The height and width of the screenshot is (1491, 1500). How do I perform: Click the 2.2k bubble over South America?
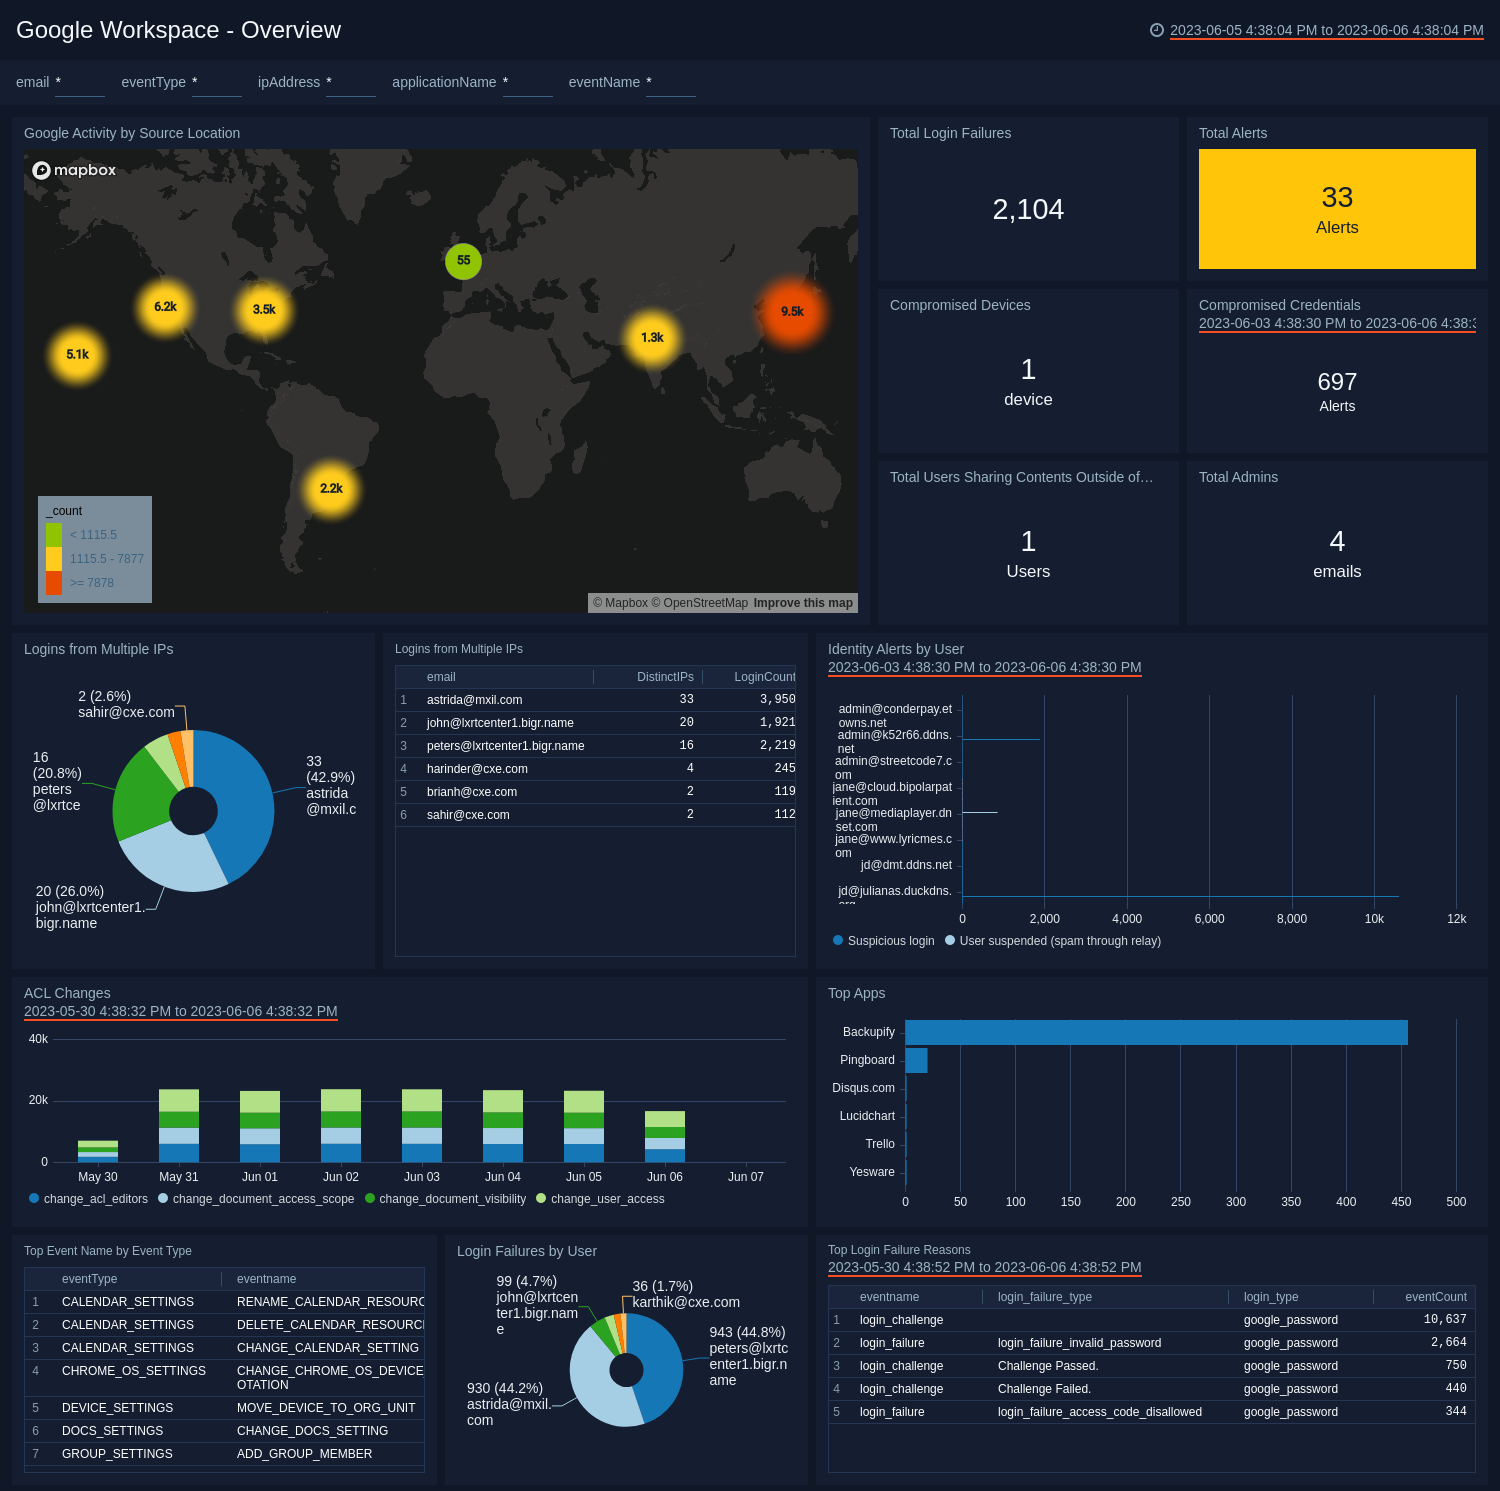coord(330,488)
